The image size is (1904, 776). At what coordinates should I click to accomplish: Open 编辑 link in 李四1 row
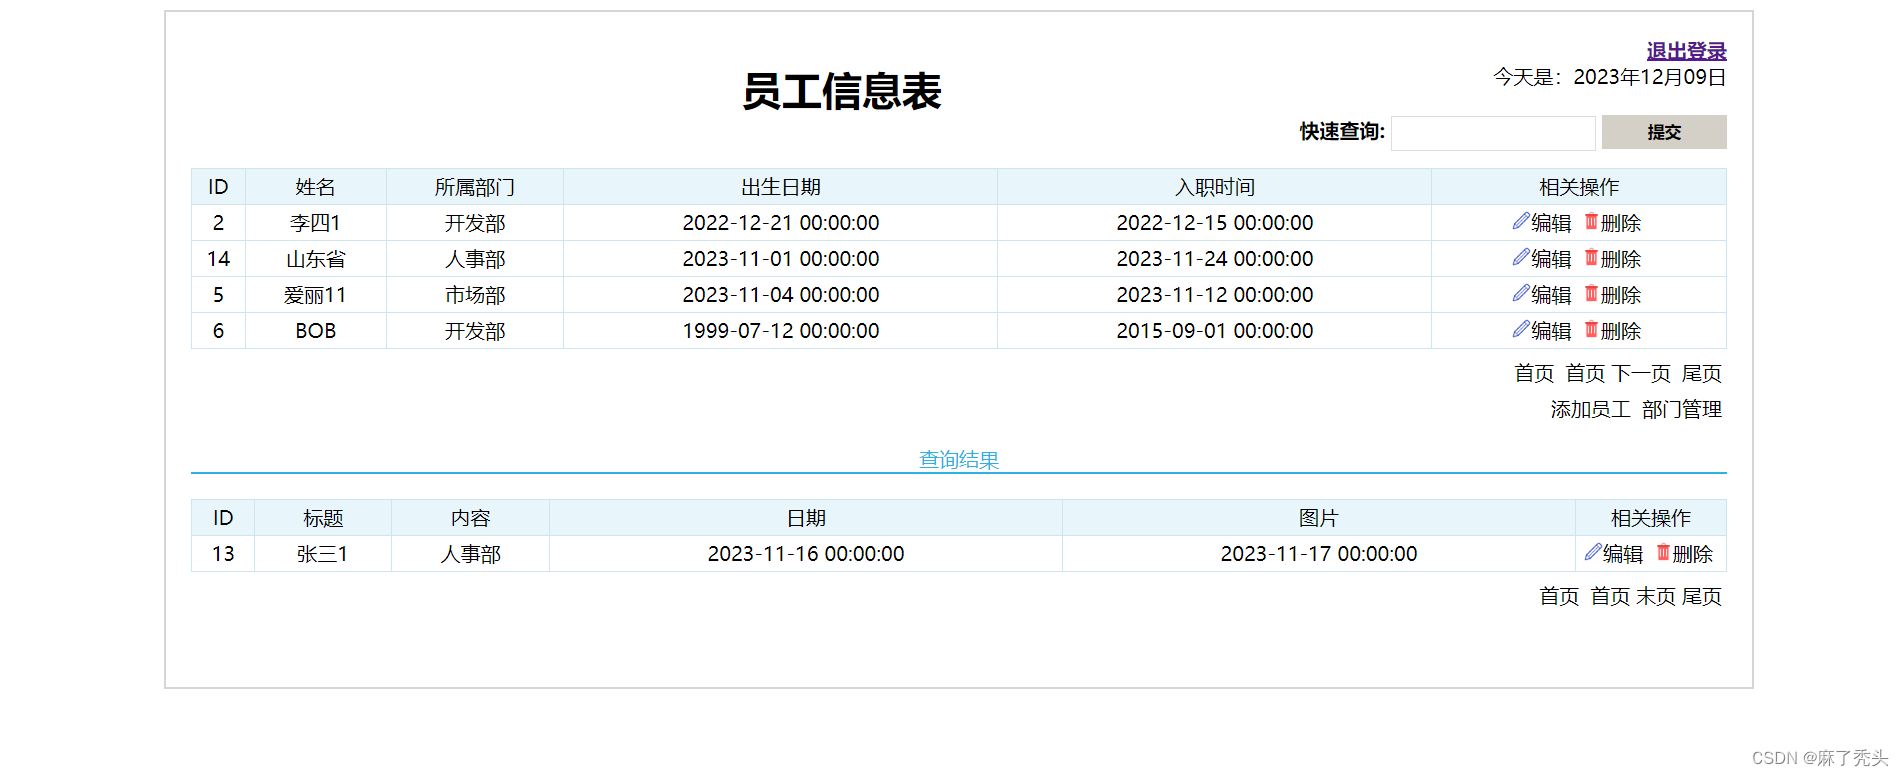[x=1551, y=223]
